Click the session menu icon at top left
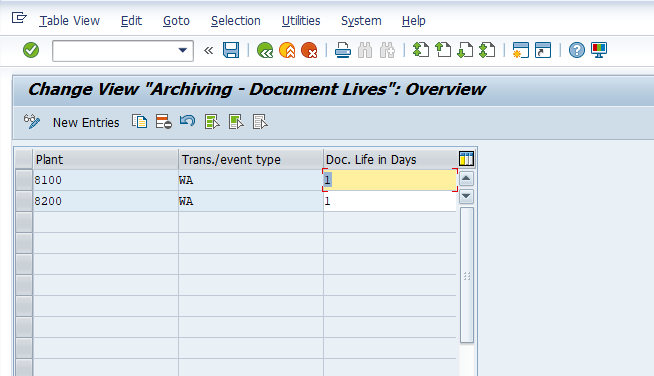 point(19,18)
